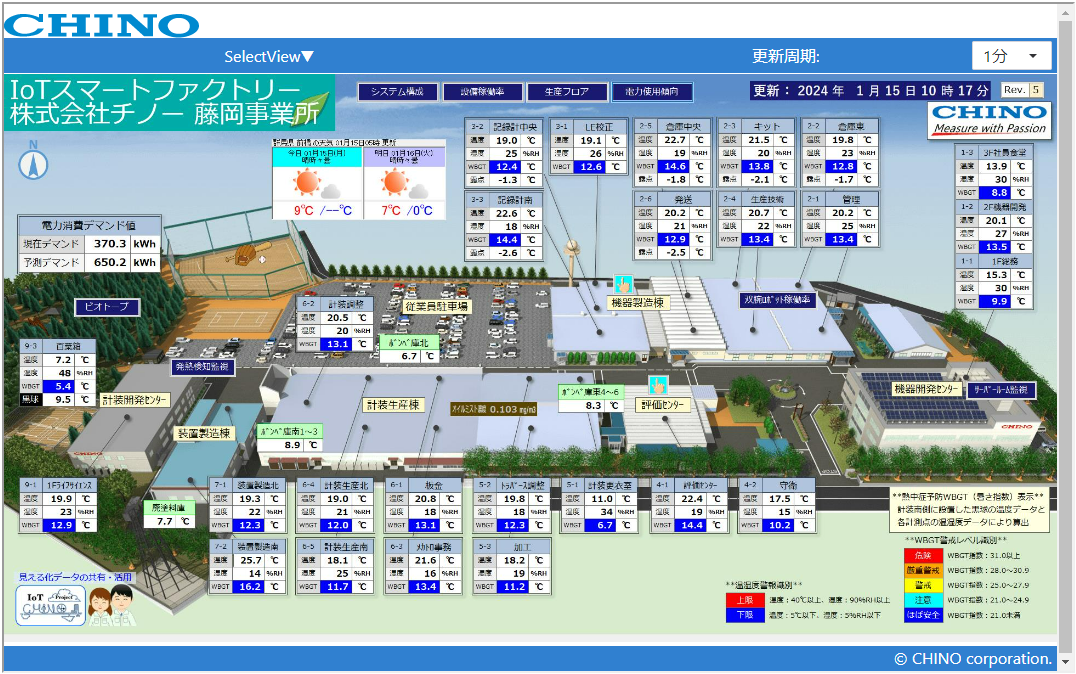1076x674 pixels.
Task: Click the 2-6 発送 sensor header
Action: pyautogui.click(x=672, y=199)
